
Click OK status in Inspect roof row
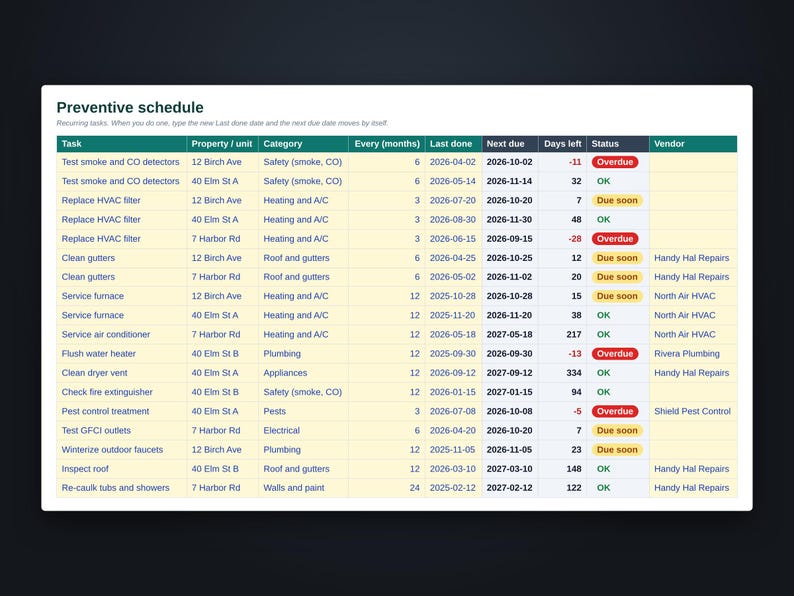point(603,469)
